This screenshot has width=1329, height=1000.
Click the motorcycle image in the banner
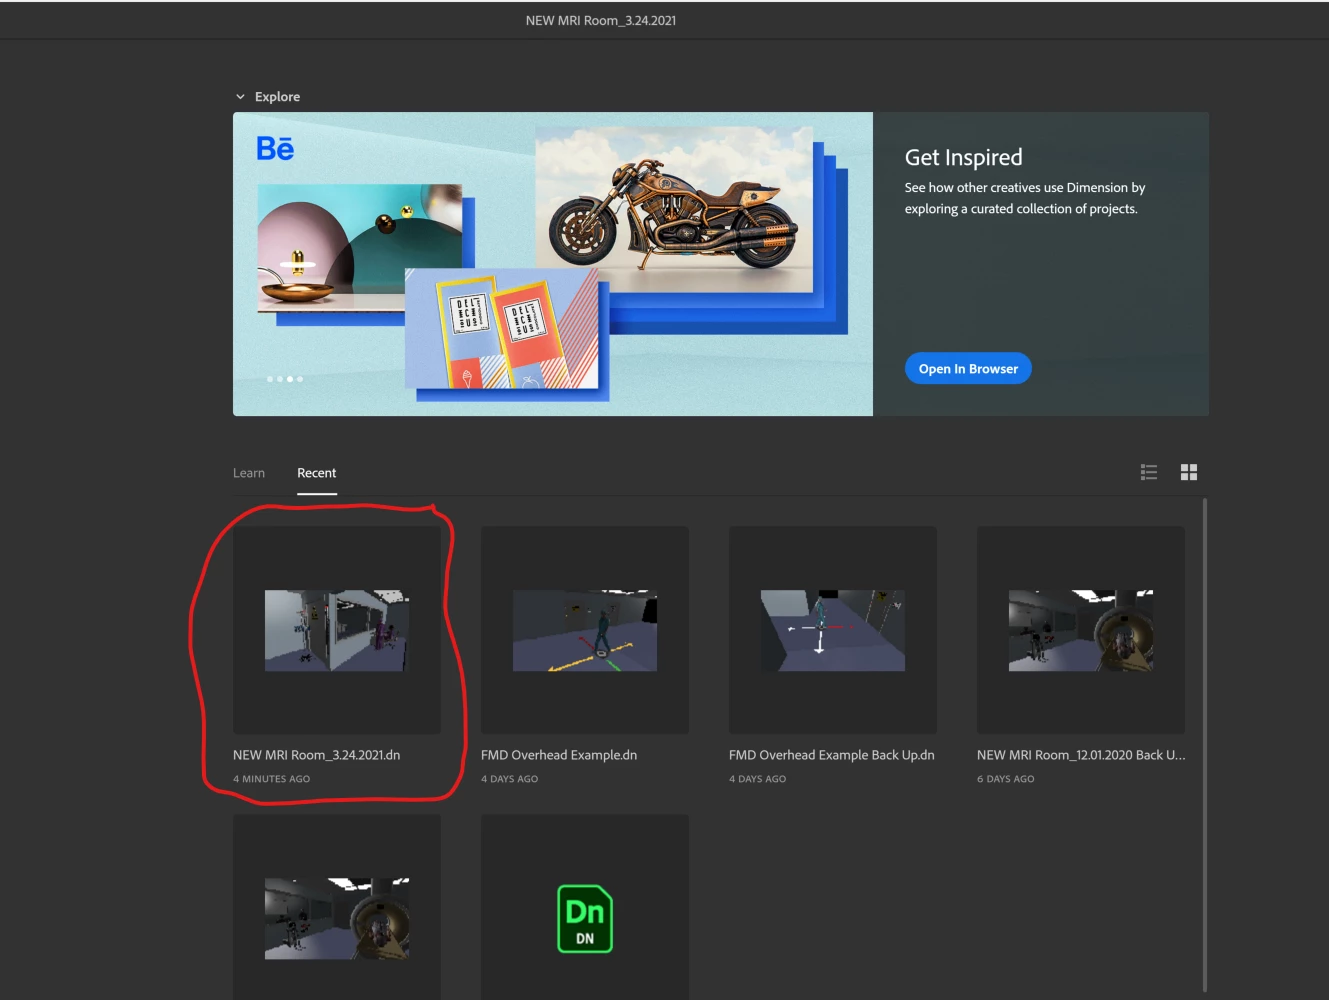click(674, 210)
